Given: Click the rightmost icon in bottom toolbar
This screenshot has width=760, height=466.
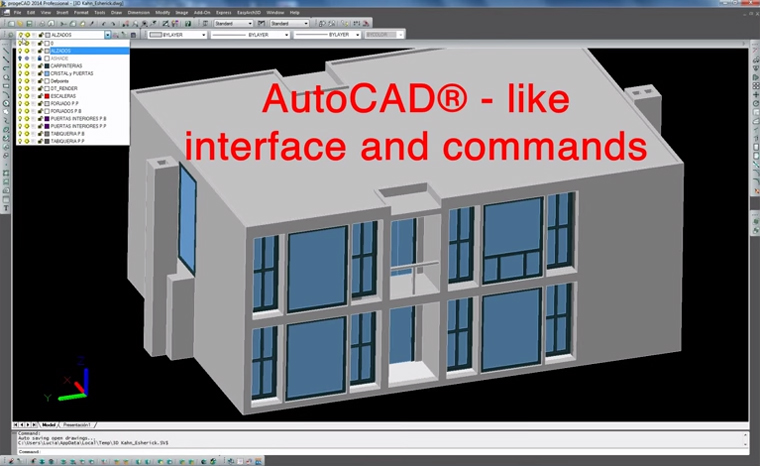Looking at the screenshot, I should [x=258, y=462].
